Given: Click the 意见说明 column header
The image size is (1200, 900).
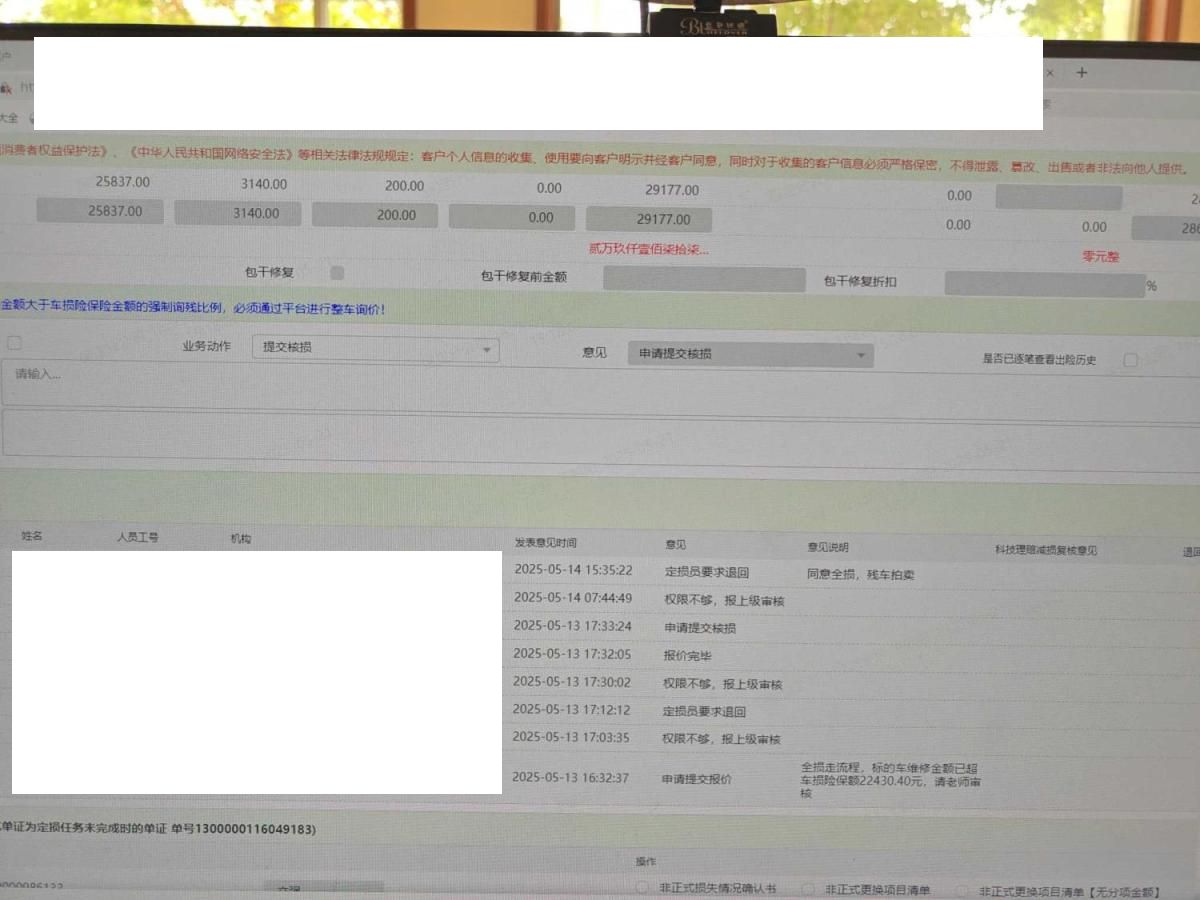Looking at the screenshot, I should point(827,547).
